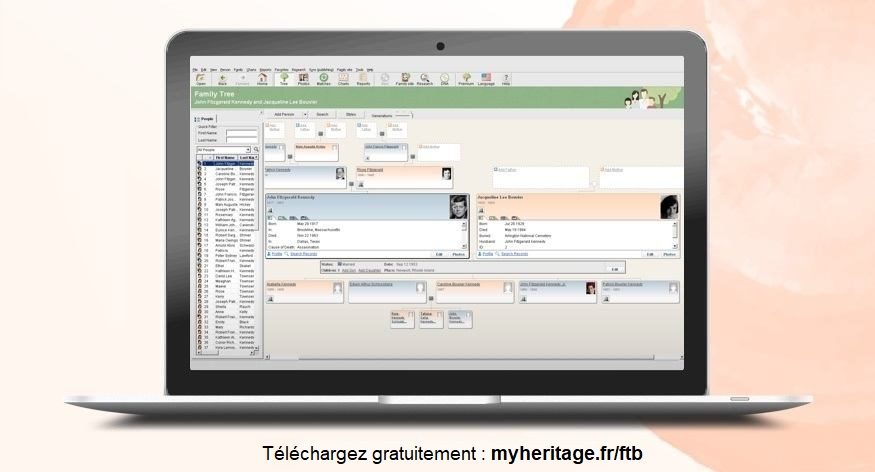Click the magnifier icon beside All People
875x472 pixels.
click(x=256, y=150)
